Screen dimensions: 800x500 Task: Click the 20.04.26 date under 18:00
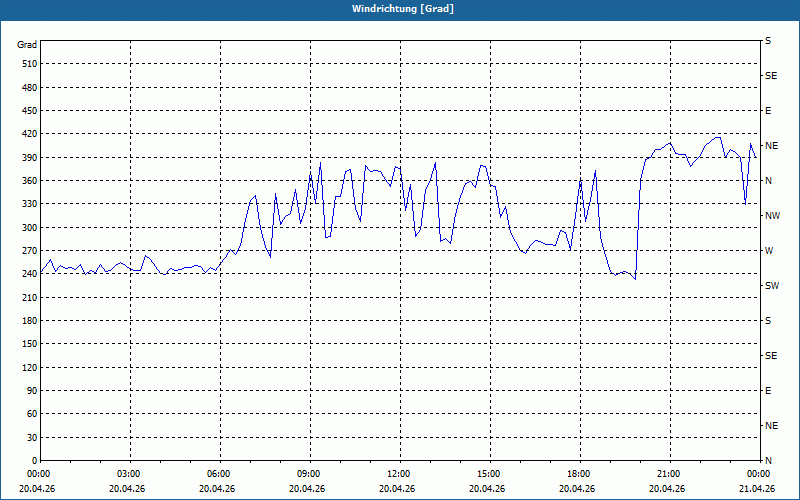pos(577,489)
